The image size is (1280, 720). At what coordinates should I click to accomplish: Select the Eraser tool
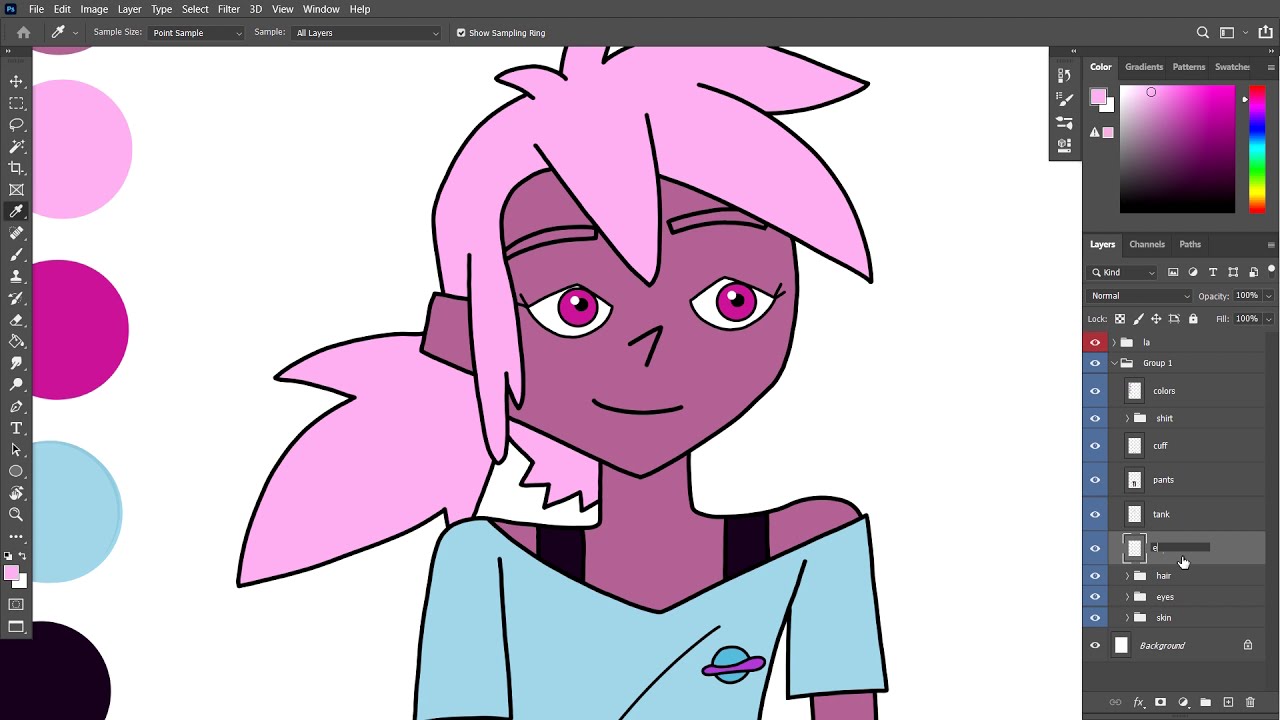coord(16,320)
